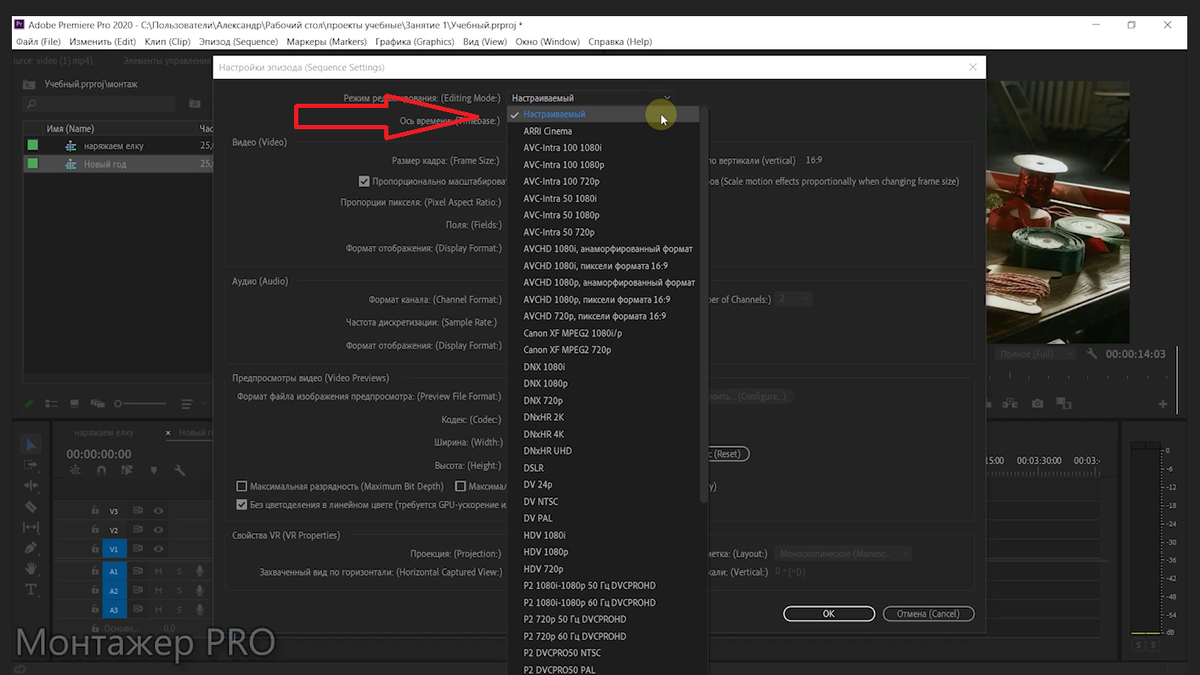Switch project panel to Icon view
Image resolution: width=1200 pixels, height=675 pixels.
click(75, 404)
